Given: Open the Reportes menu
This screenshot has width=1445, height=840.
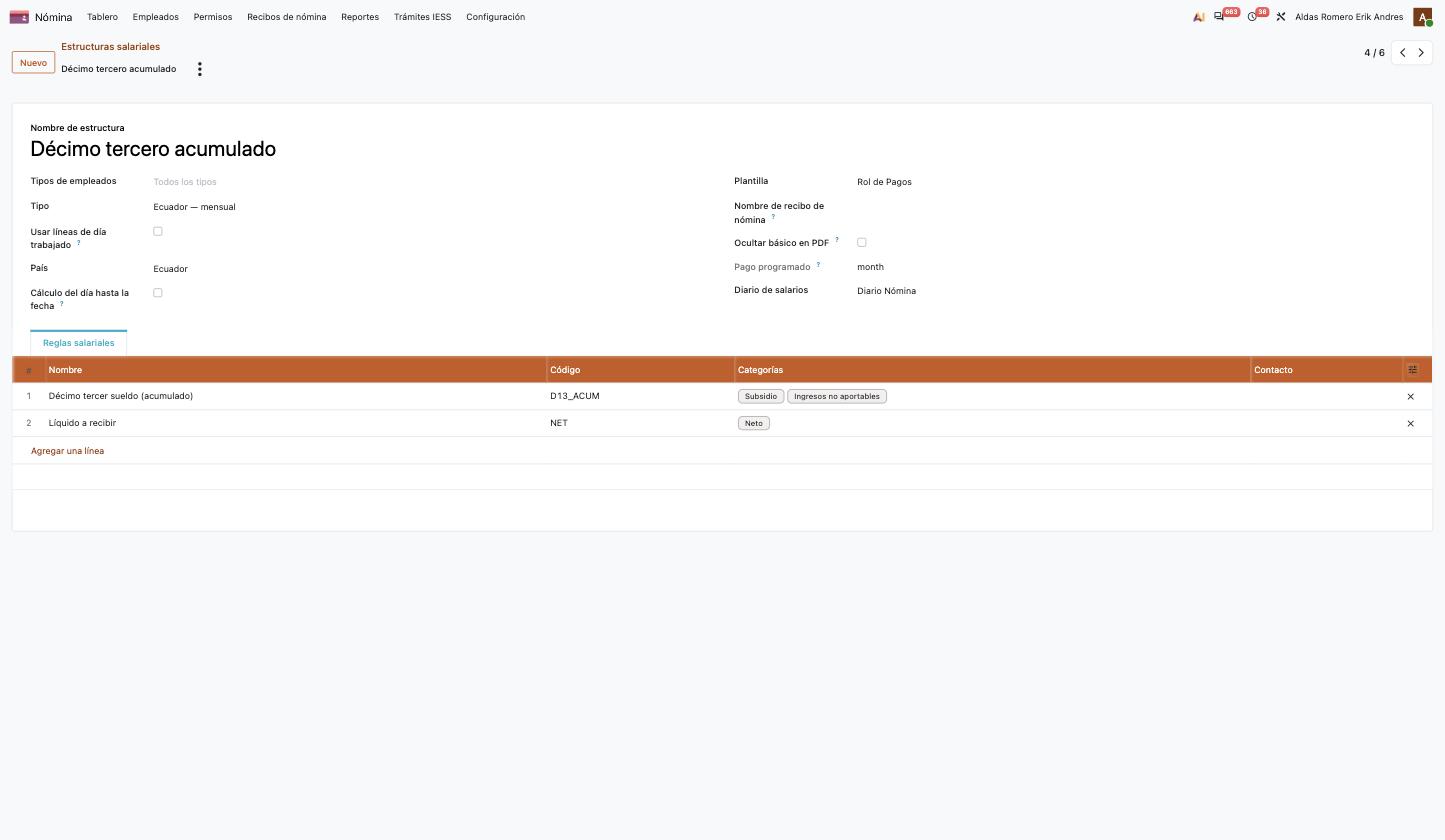Looking at the screenshot, I should pos(360,17).
